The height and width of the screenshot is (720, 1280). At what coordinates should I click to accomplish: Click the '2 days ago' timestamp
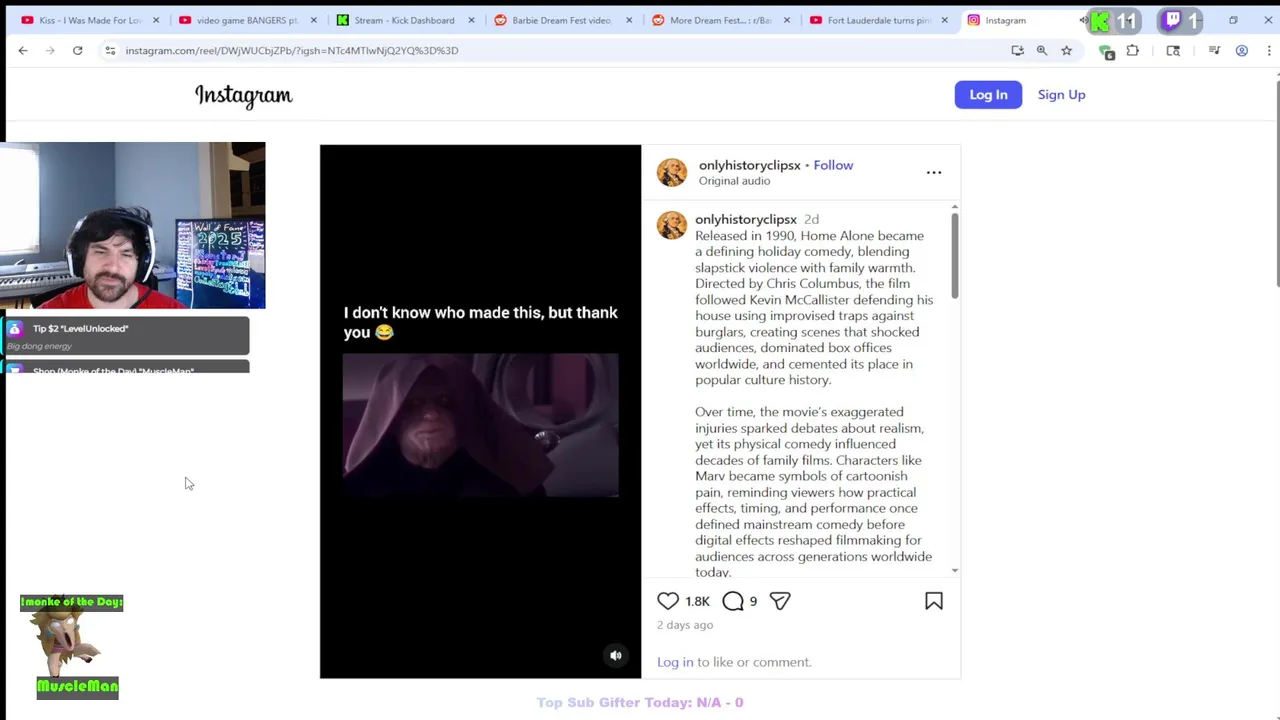685,625
